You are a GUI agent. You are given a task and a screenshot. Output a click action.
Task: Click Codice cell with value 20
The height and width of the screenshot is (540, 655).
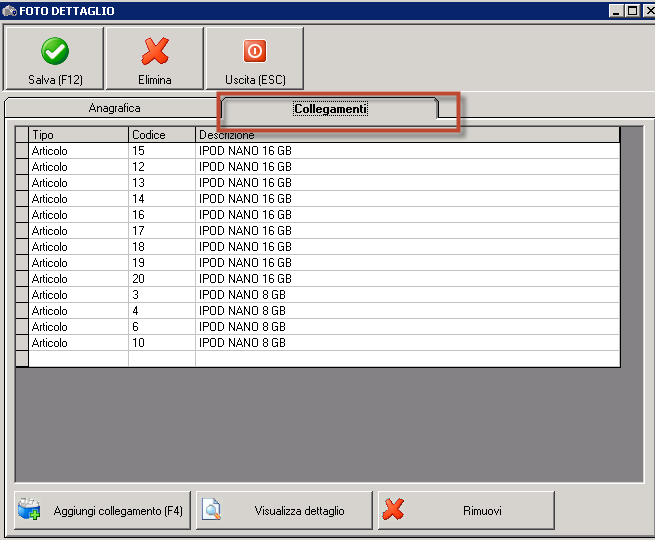click(x=162, y=279)
